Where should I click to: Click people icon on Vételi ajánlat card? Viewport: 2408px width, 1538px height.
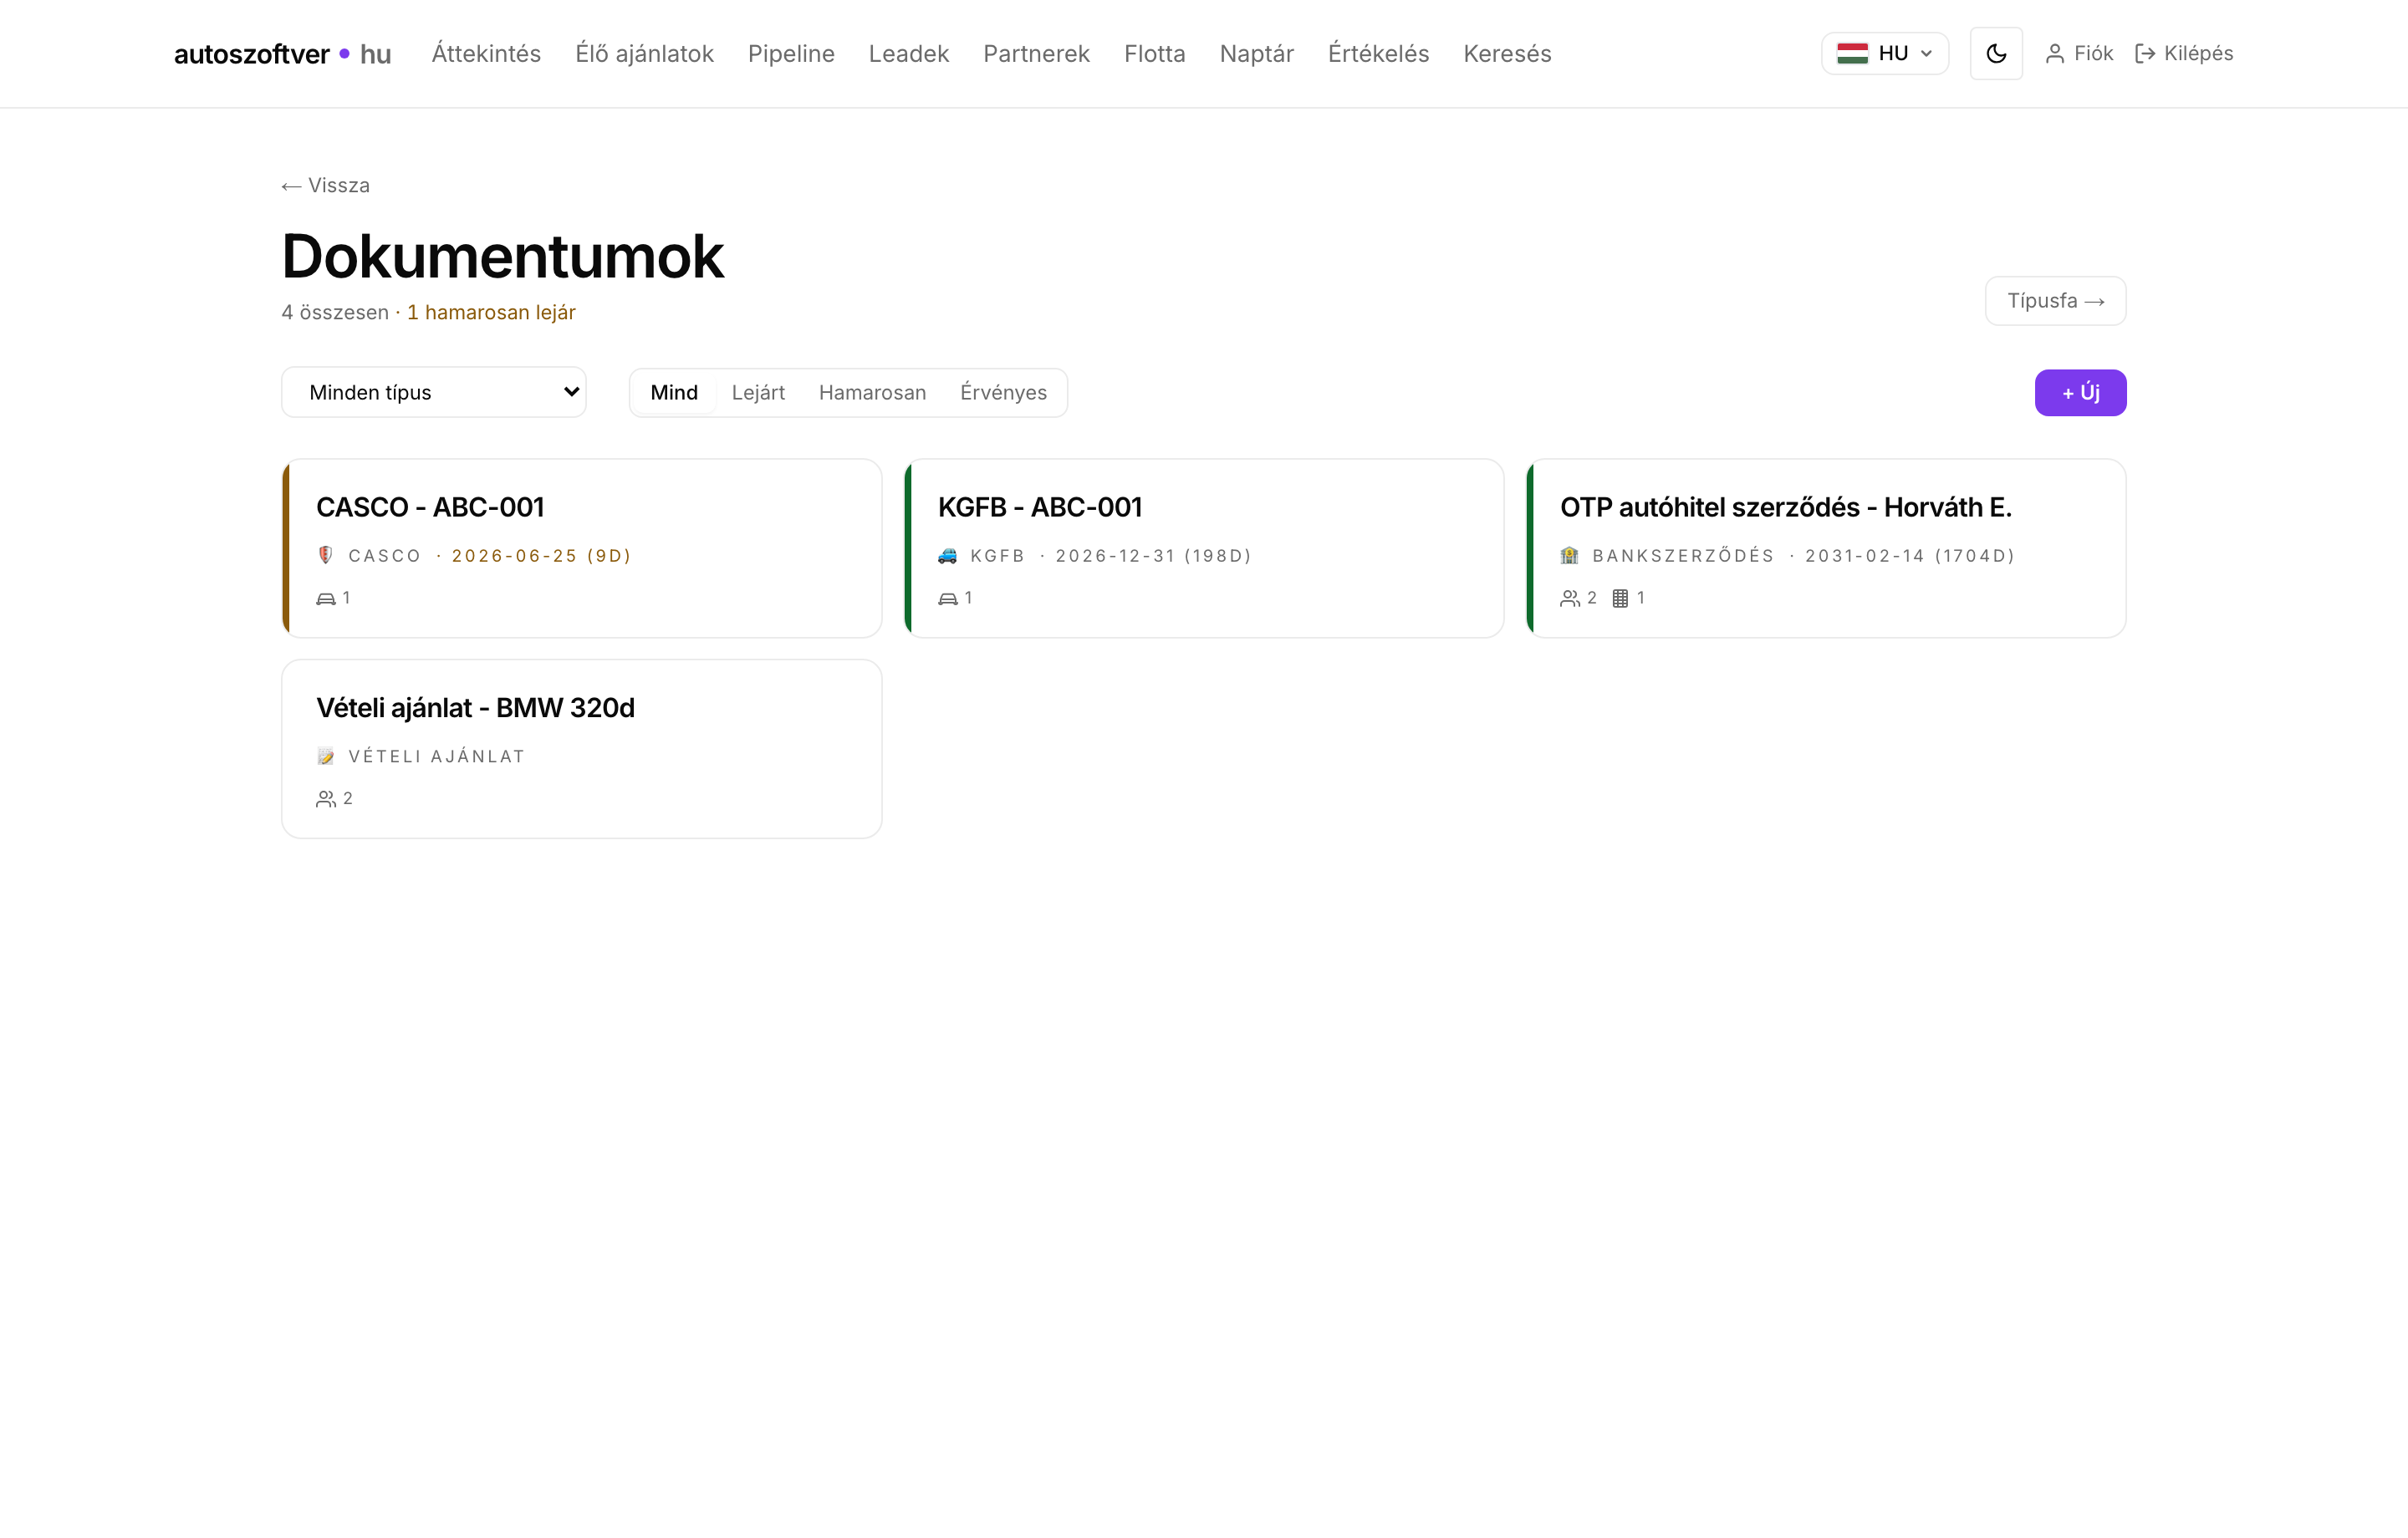[x=326, y=798]
